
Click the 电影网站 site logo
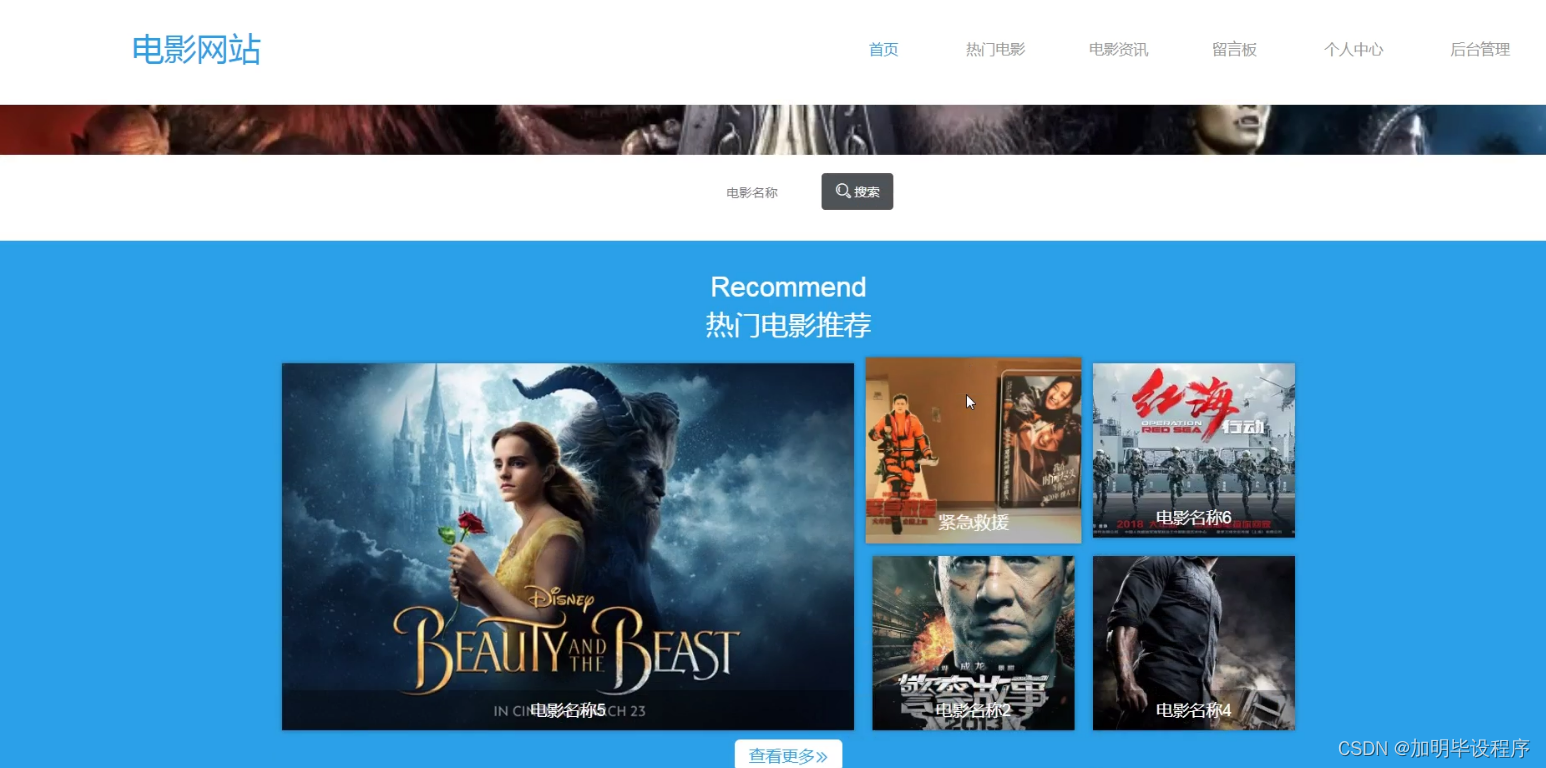[x=196, y=49]
